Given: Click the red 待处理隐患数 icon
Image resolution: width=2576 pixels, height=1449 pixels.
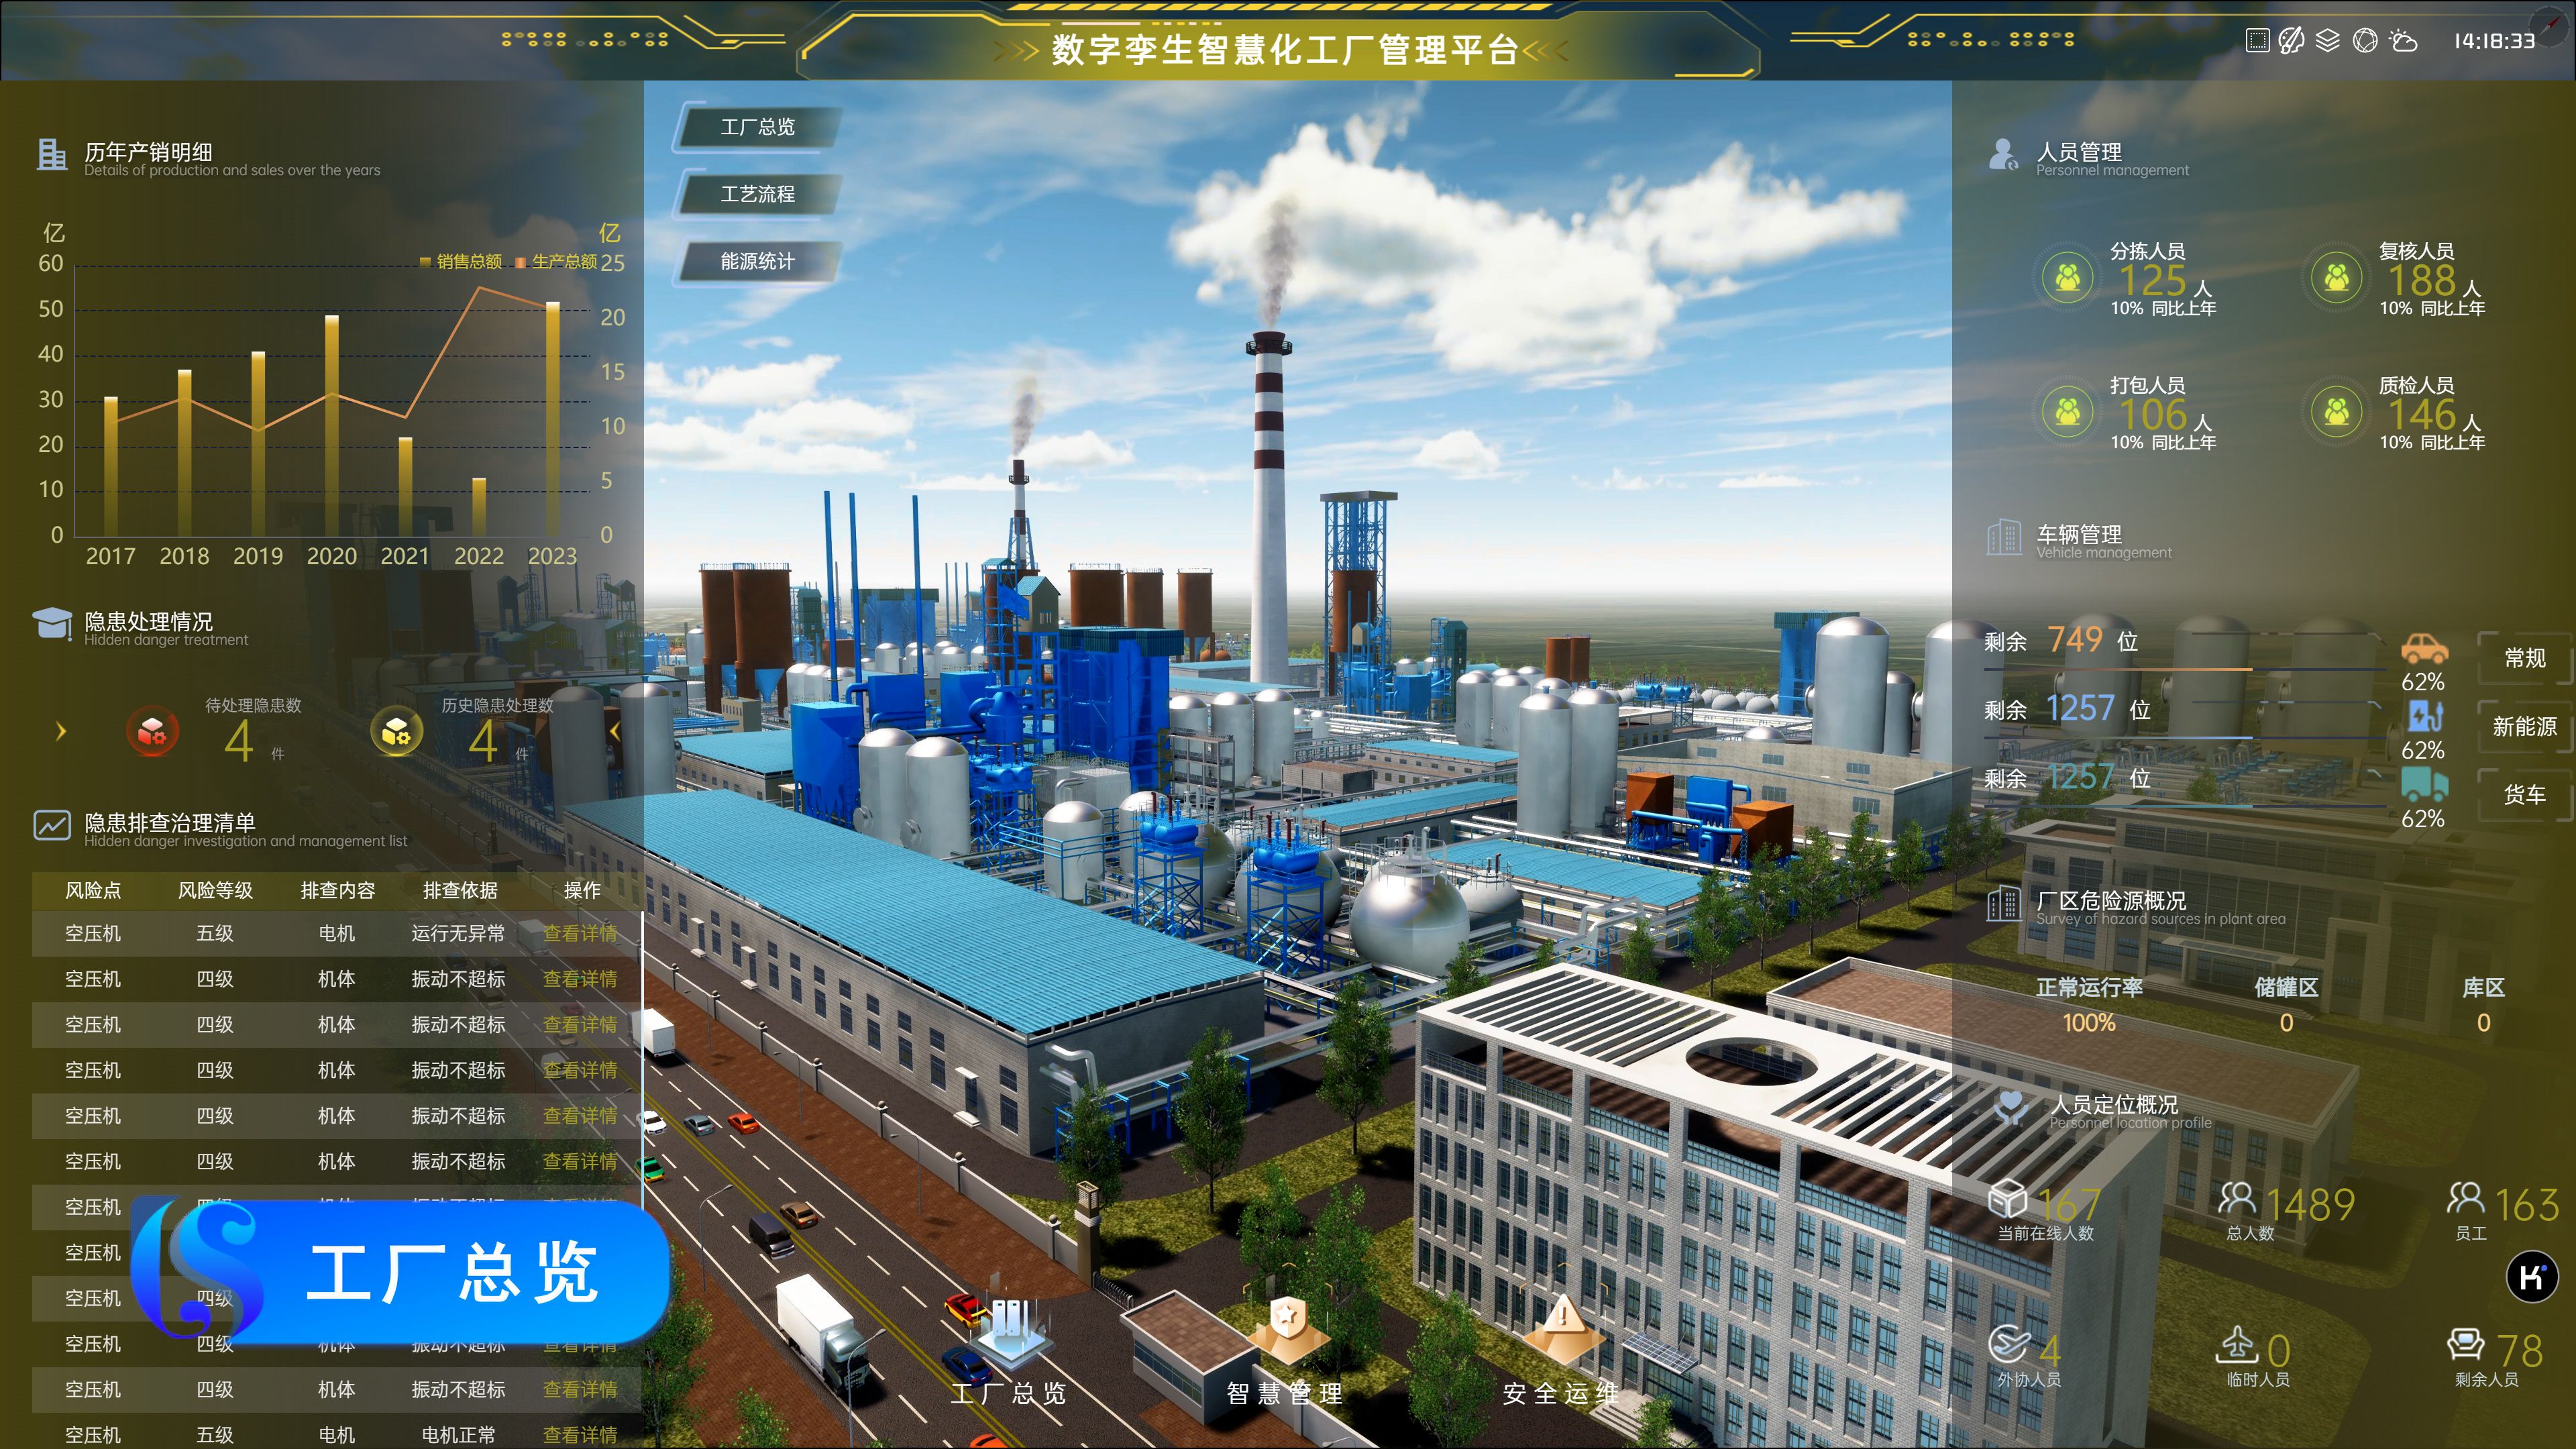Looking at the screenshot, I should (152, 731).
